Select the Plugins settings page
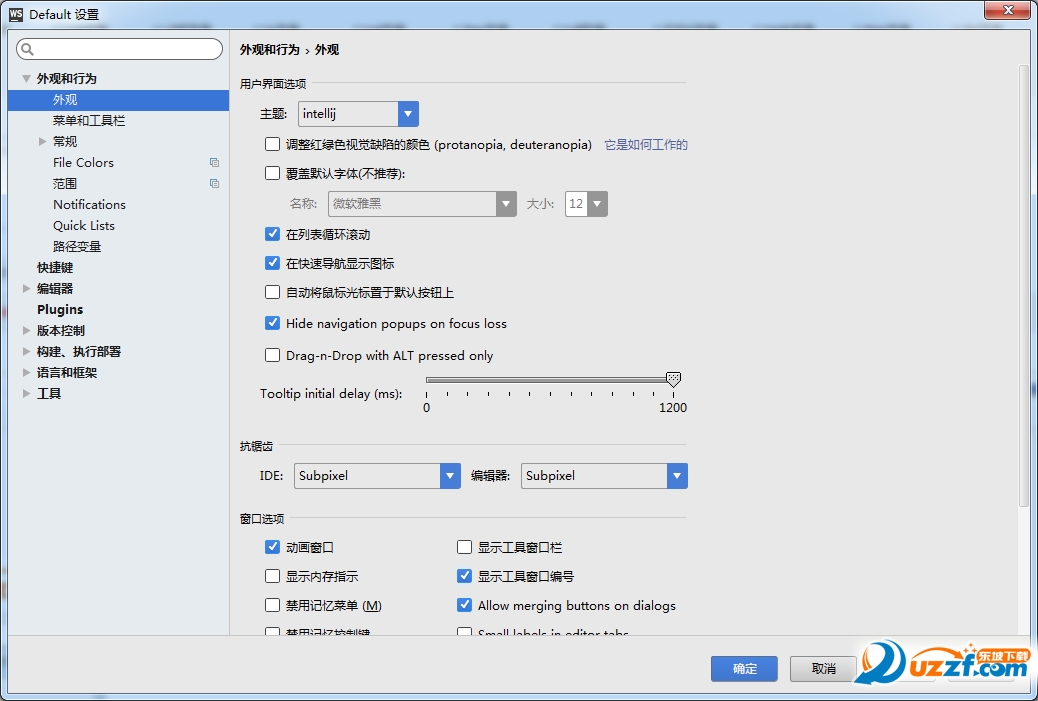 60,309
